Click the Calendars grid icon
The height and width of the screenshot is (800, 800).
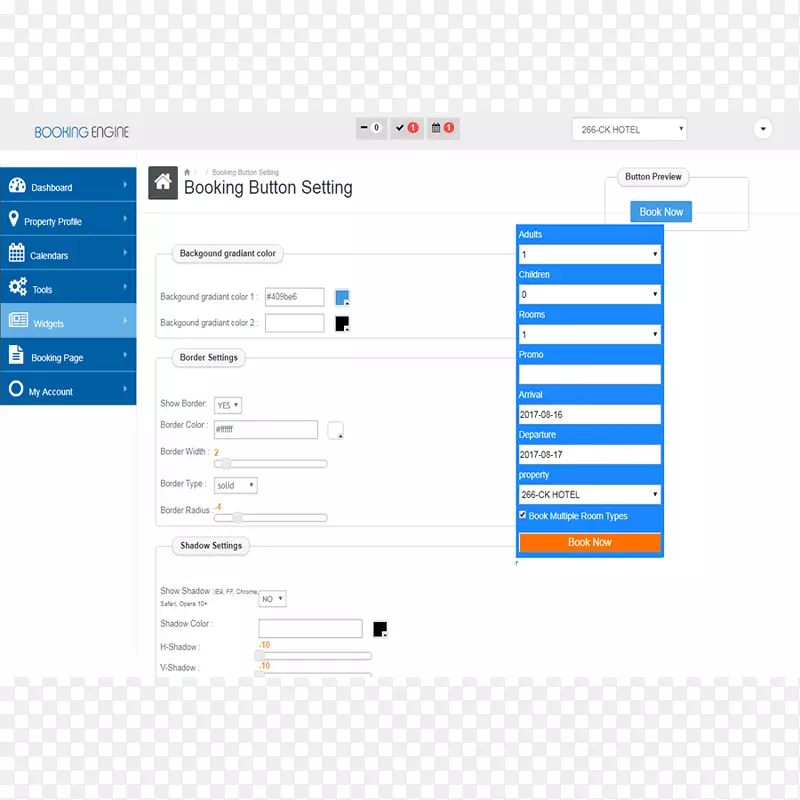click(16, 253)
